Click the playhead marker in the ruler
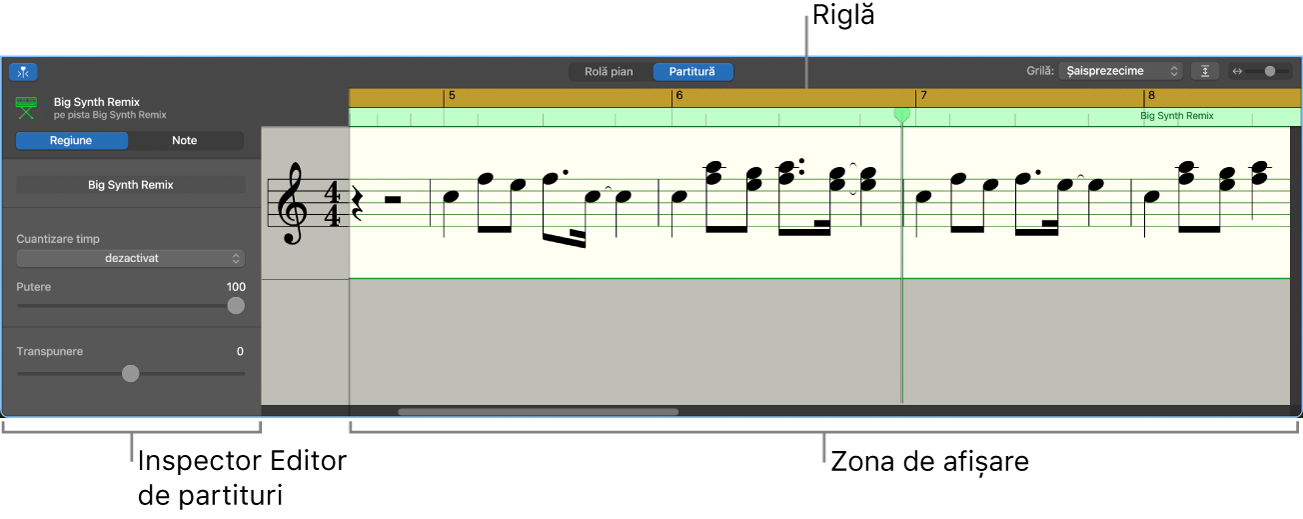Image resolution: width=1303 pixels, height=519 pixels. click(902, 115)
